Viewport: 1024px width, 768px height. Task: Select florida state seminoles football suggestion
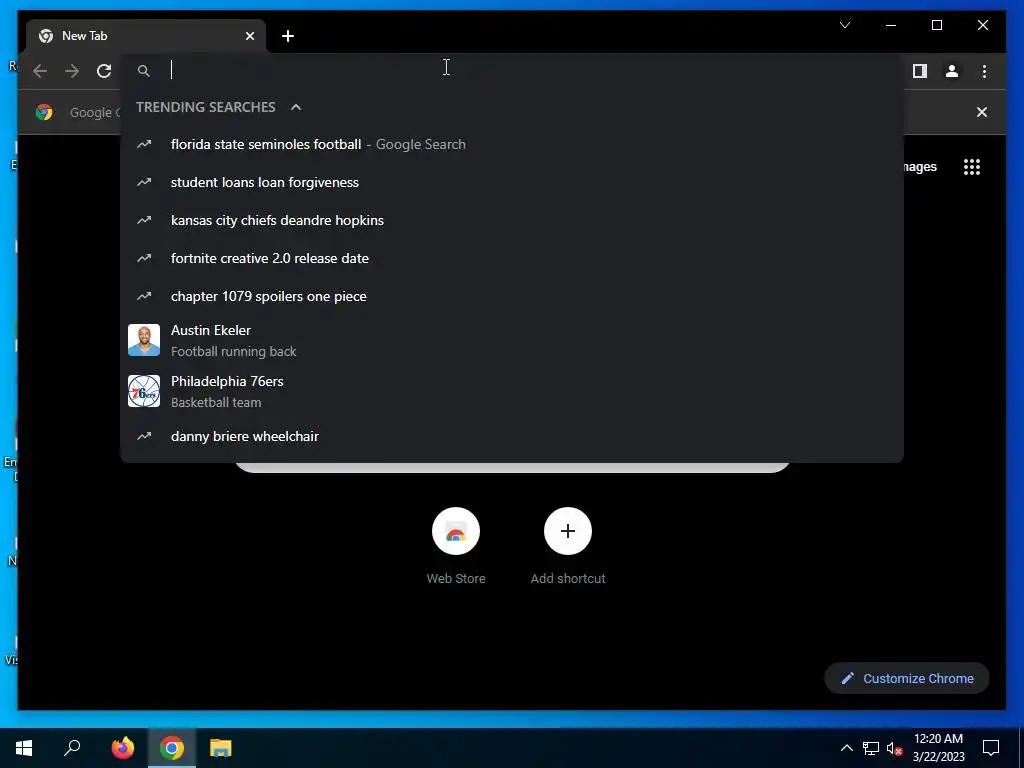click(x=512, y=144)
